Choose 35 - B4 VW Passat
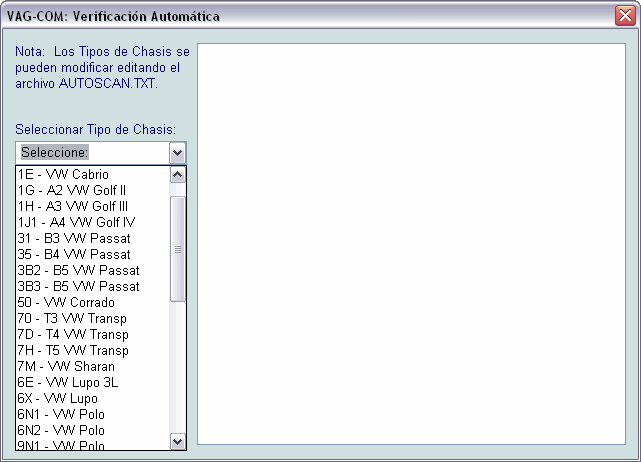The width and height of the screenshot is (641, 462). click(x=74, y=254)
